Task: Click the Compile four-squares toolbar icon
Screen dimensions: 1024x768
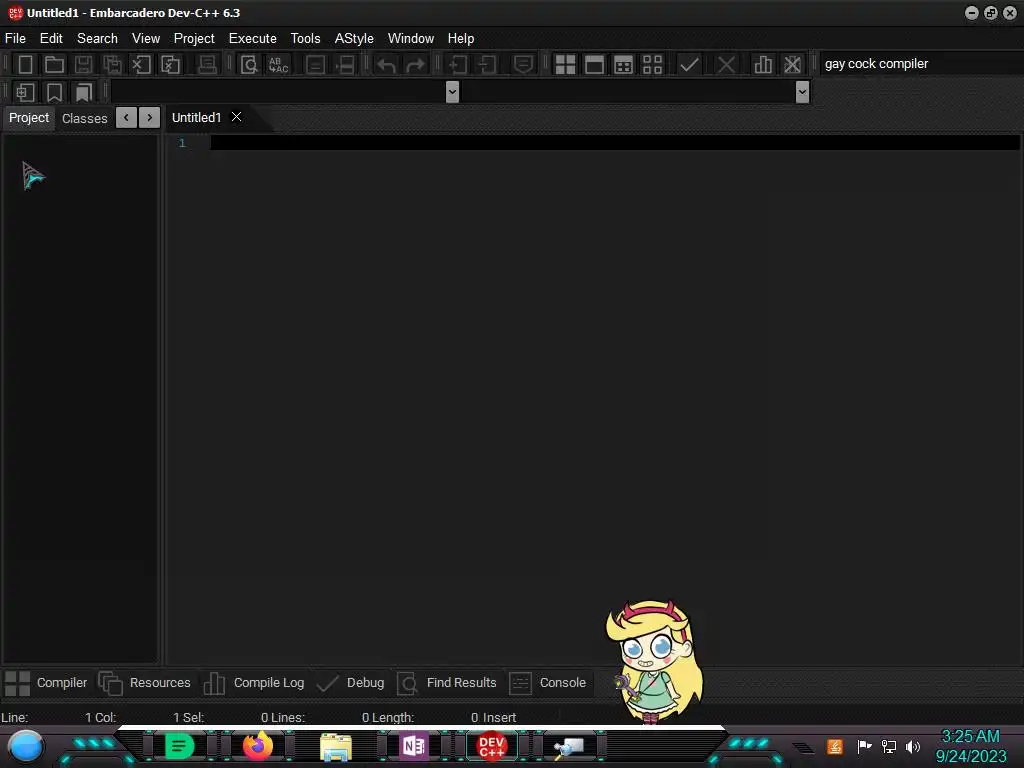Action: (x=565, y=64)
